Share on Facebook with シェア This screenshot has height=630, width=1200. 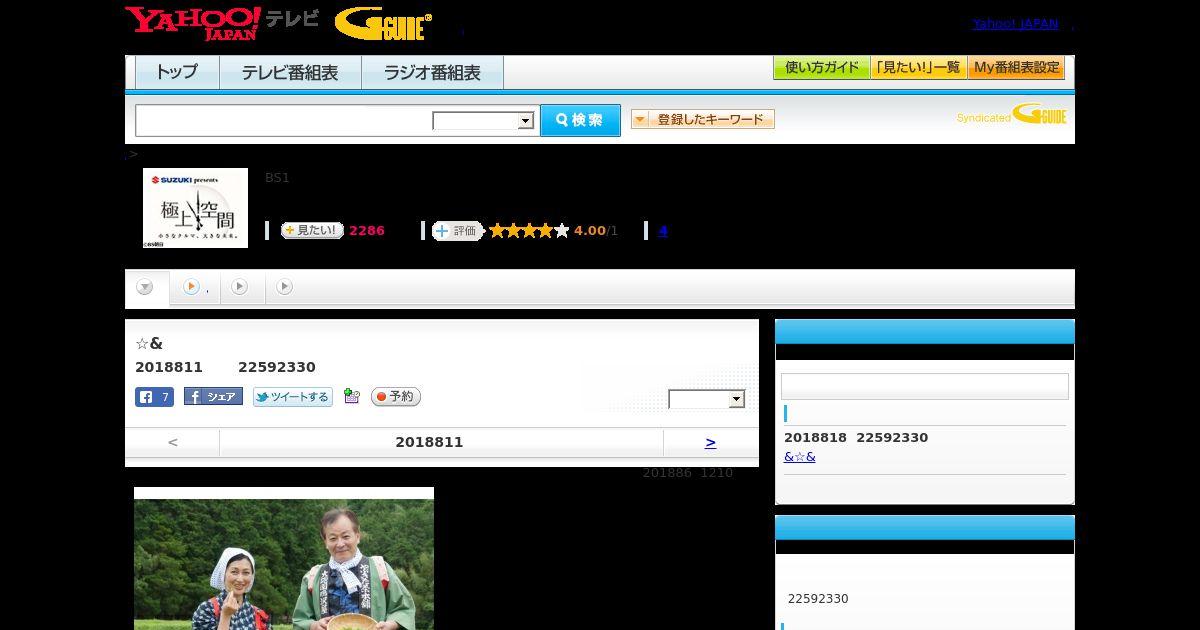[213, 397]
